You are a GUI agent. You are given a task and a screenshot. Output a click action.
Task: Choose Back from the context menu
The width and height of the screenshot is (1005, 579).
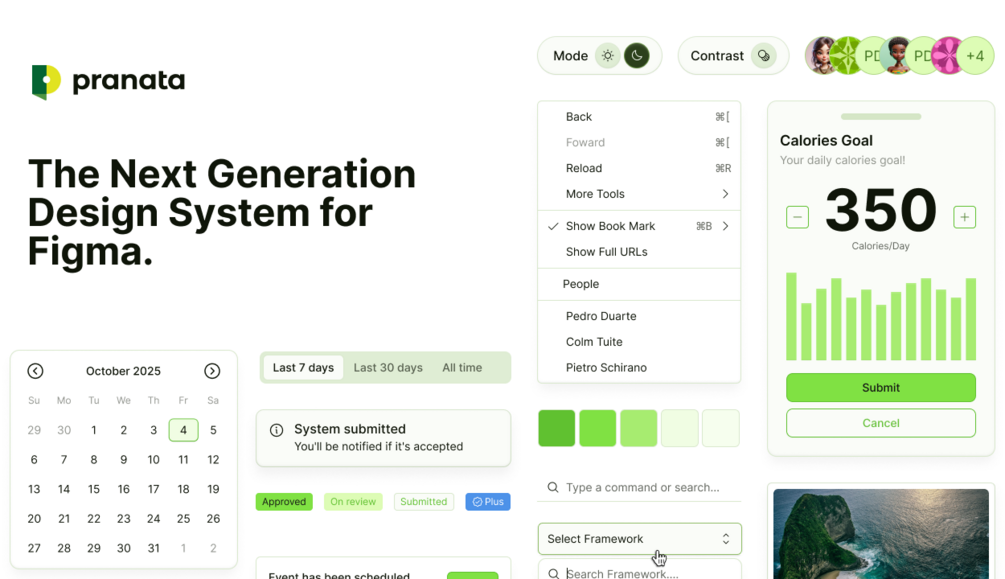point(639,117)
